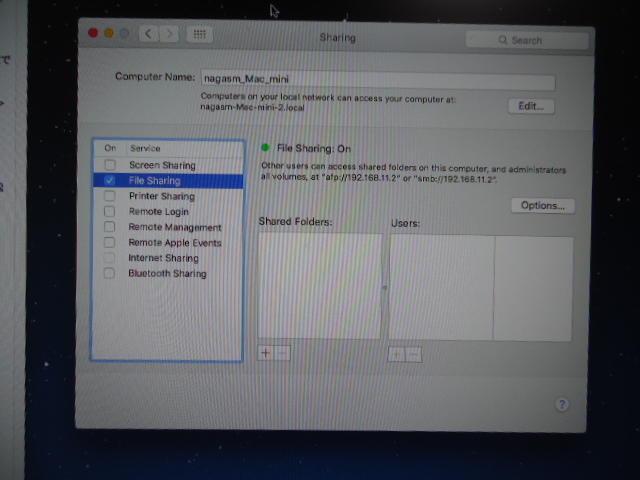Go back with the left chevron button

pyautogui.click(x=149, y=33)
